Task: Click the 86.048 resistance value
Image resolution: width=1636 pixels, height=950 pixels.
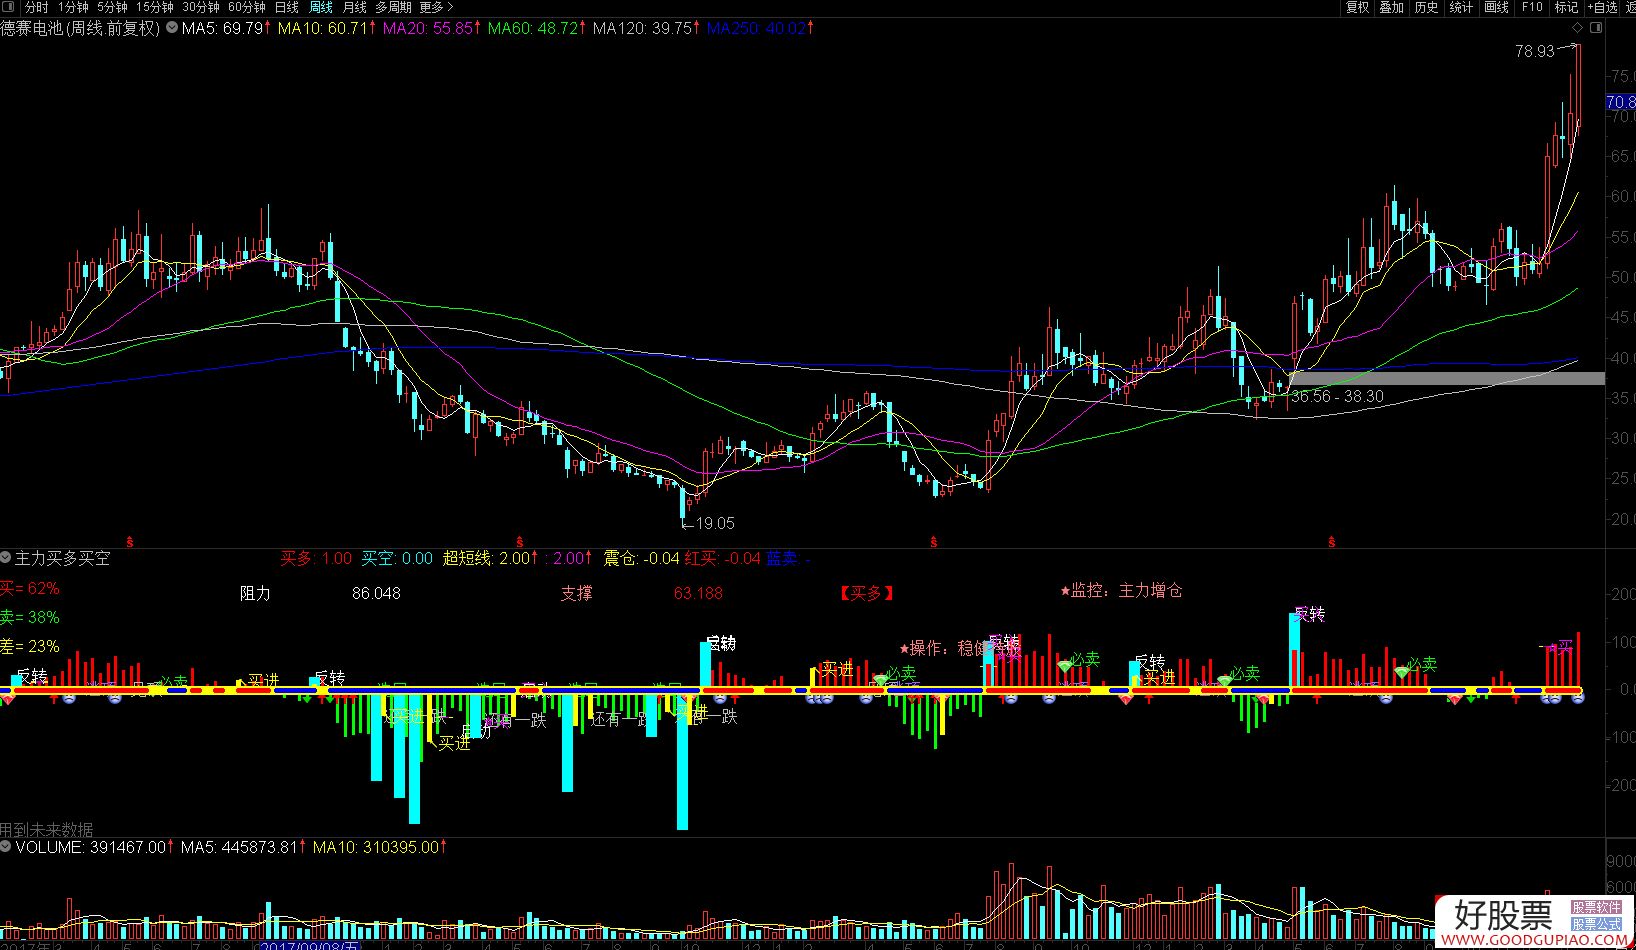Action: [x=376, y=593]
